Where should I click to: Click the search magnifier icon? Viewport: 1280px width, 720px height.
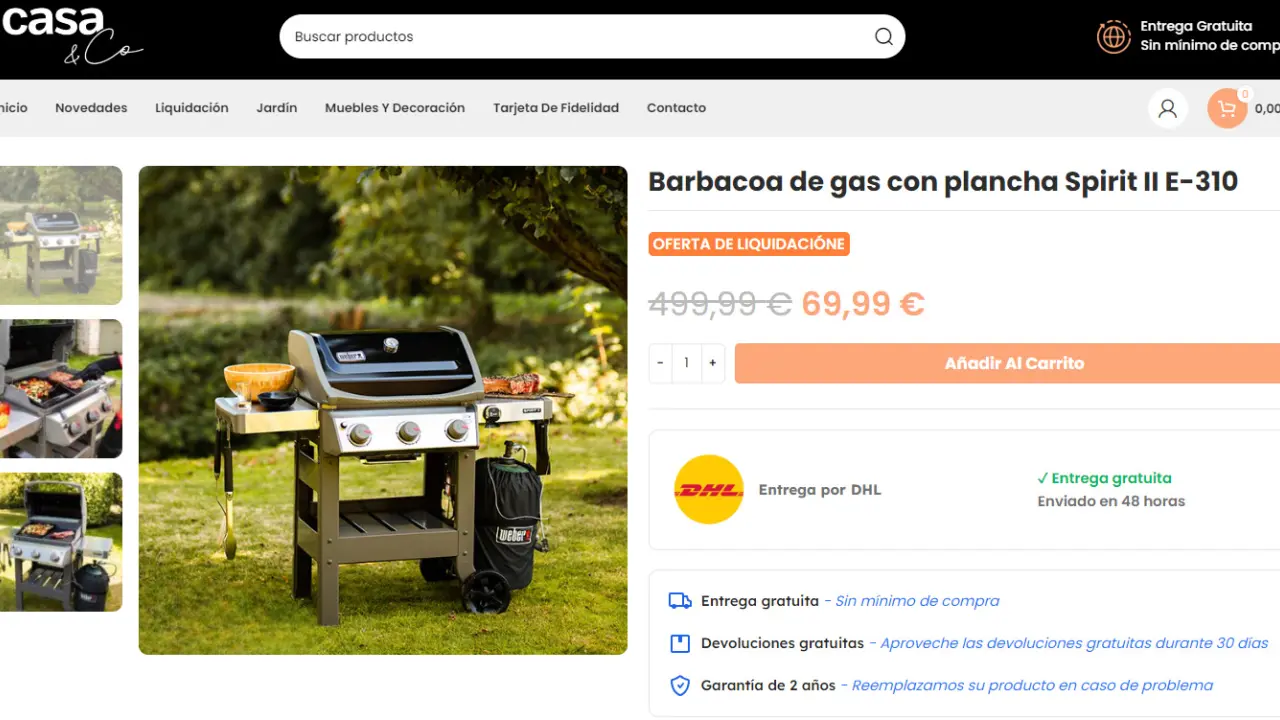pos(883,37)
